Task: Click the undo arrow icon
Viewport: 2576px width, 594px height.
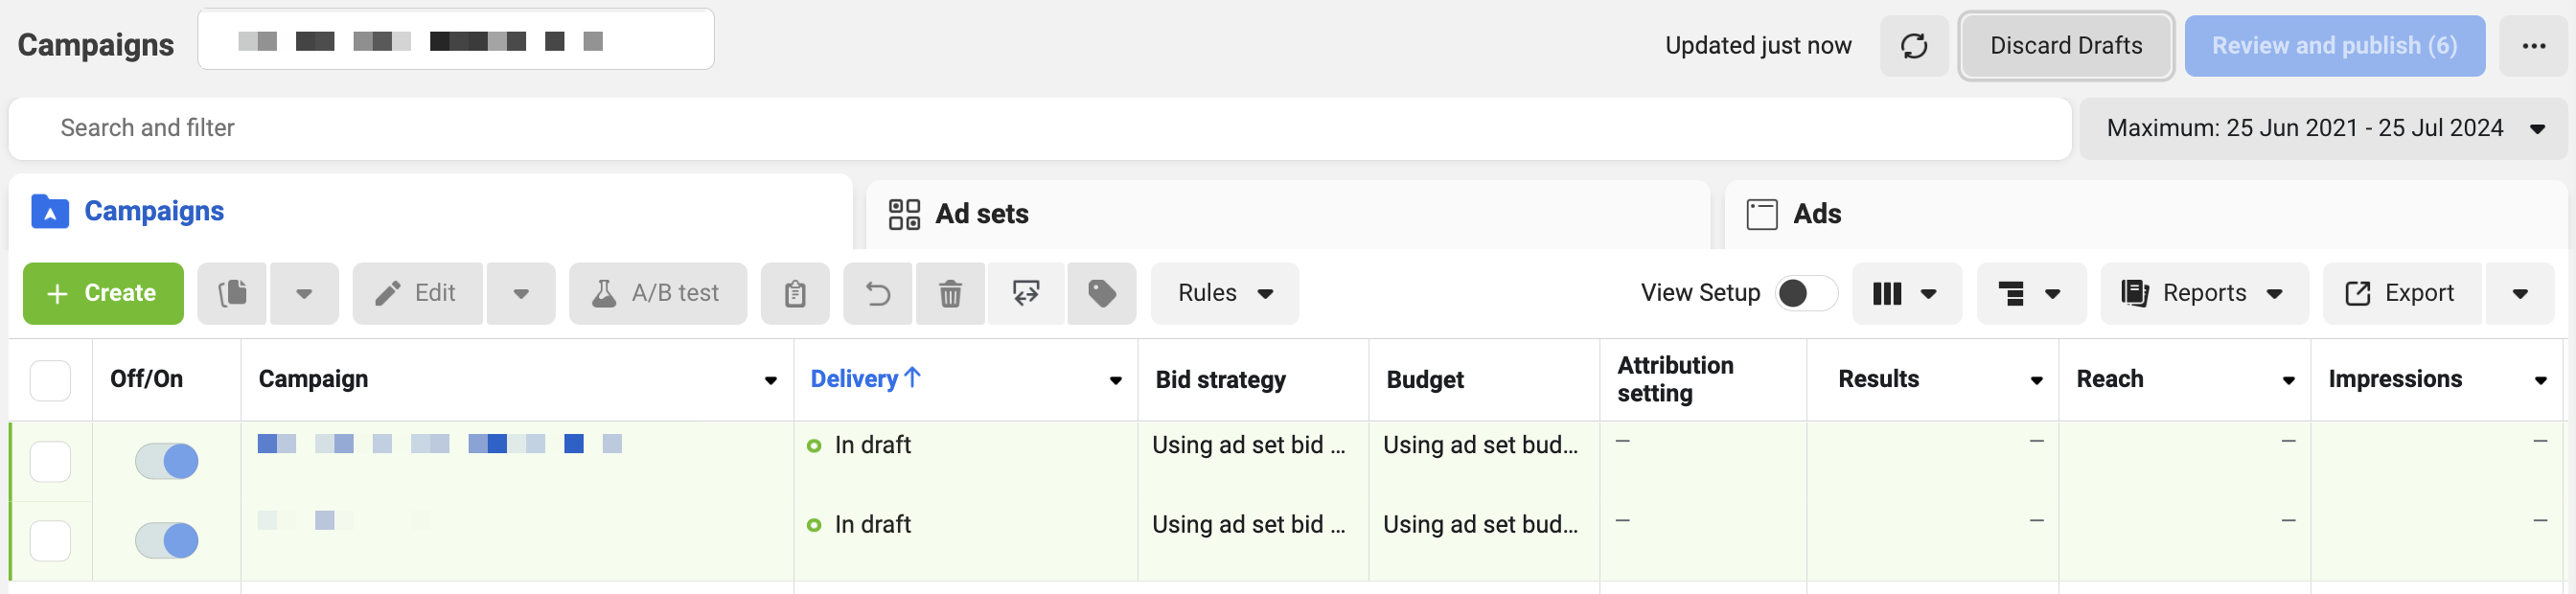Action: [877, 294]
